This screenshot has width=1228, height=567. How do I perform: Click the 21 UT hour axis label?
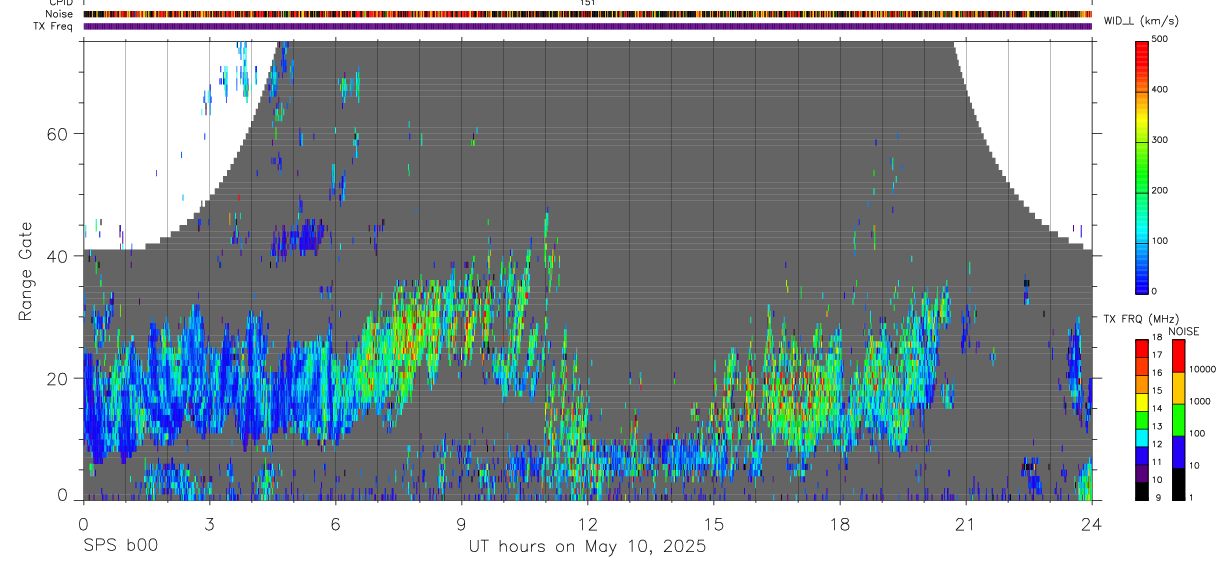(966, 523)
